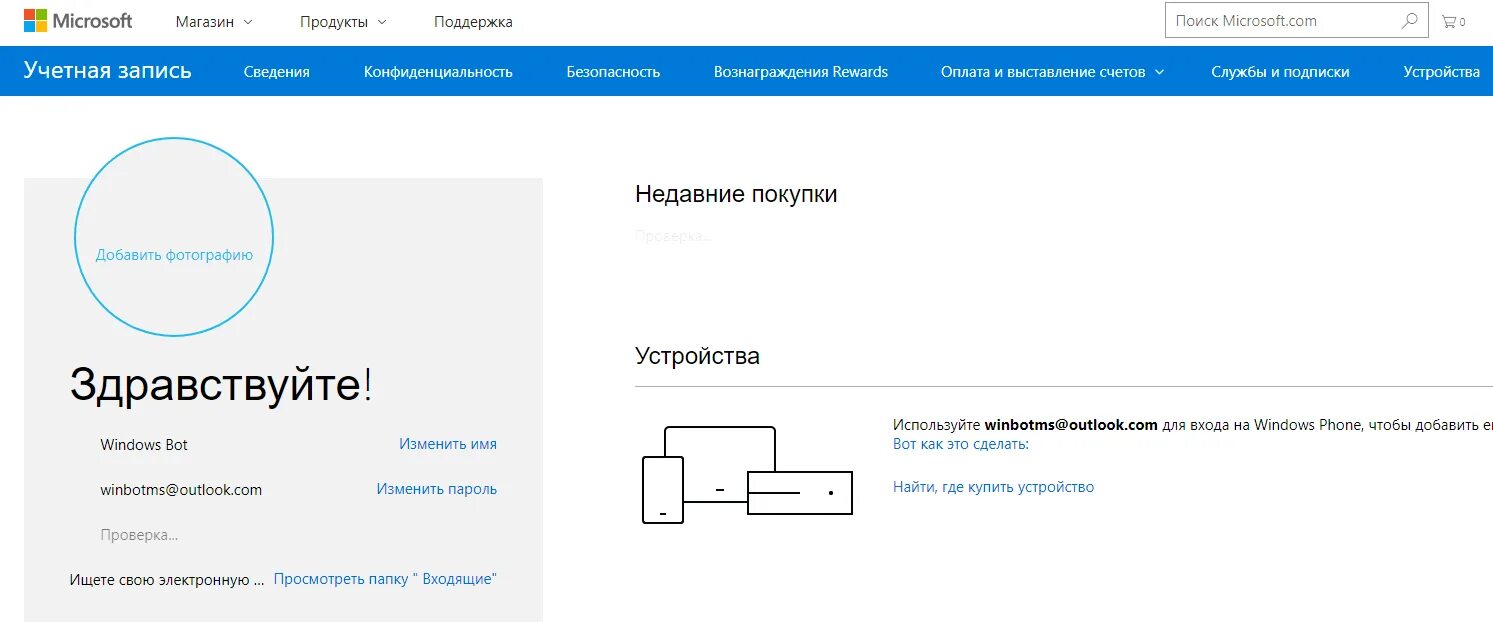1493x622 pixels.
Task: Open Просмотреть папку "Входящие" link
Action: (385, 579)
